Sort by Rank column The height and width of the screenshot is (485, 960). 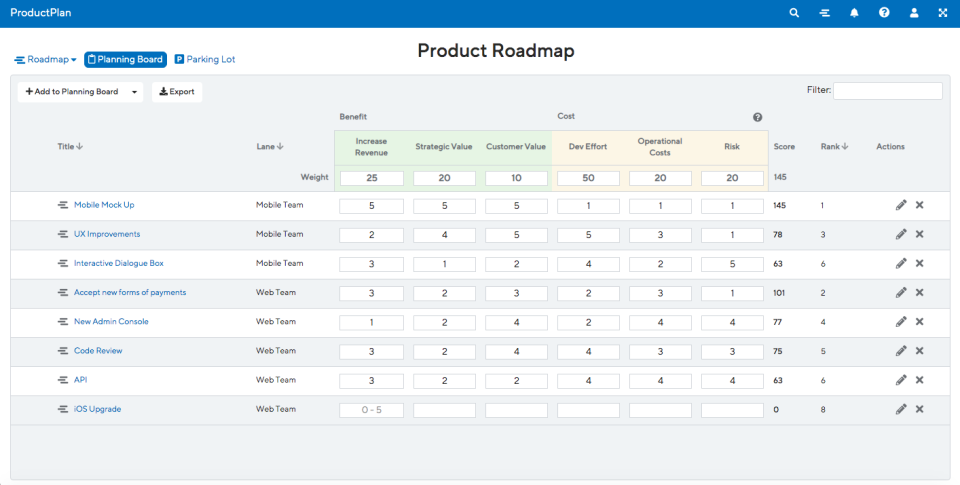[x=834, y=146]
